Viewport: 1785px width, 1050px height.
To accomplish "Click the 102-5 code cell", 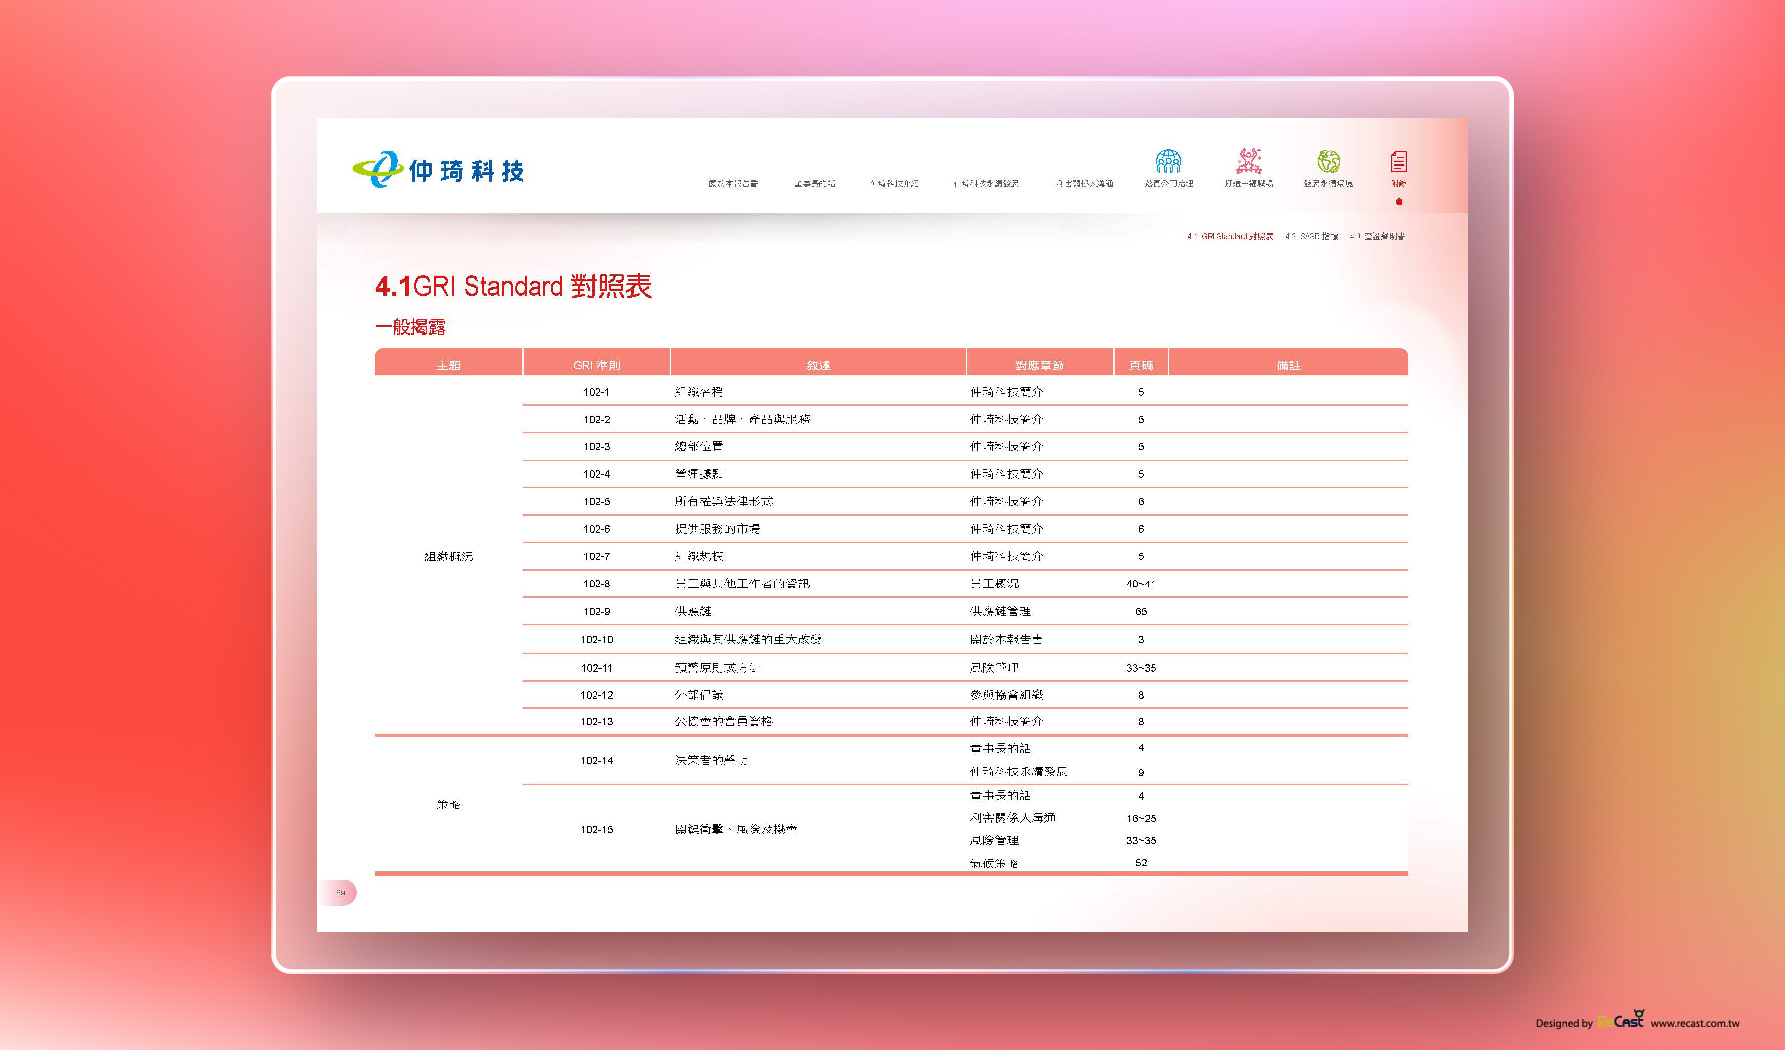I will [596, 501].
